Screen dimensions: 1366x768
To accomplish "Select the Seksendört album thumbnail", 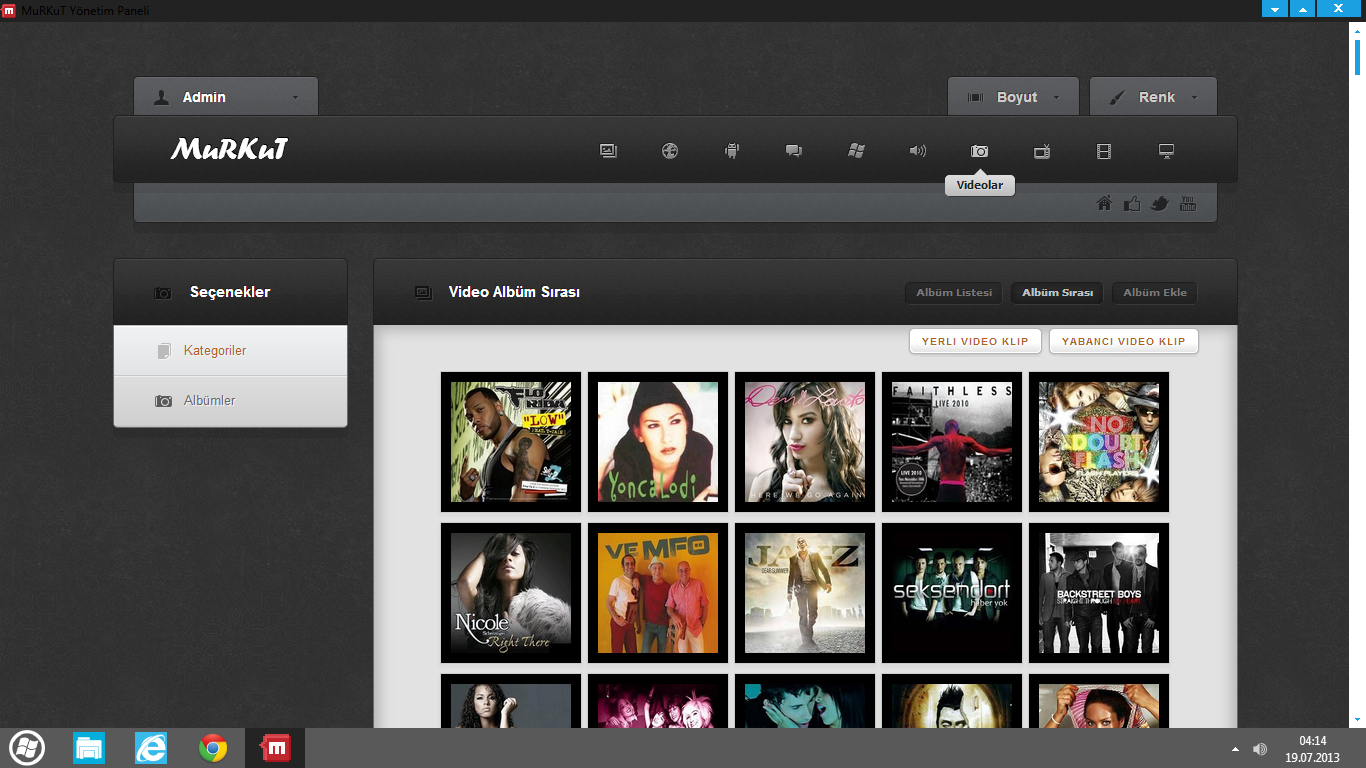I will pos(952,593).
